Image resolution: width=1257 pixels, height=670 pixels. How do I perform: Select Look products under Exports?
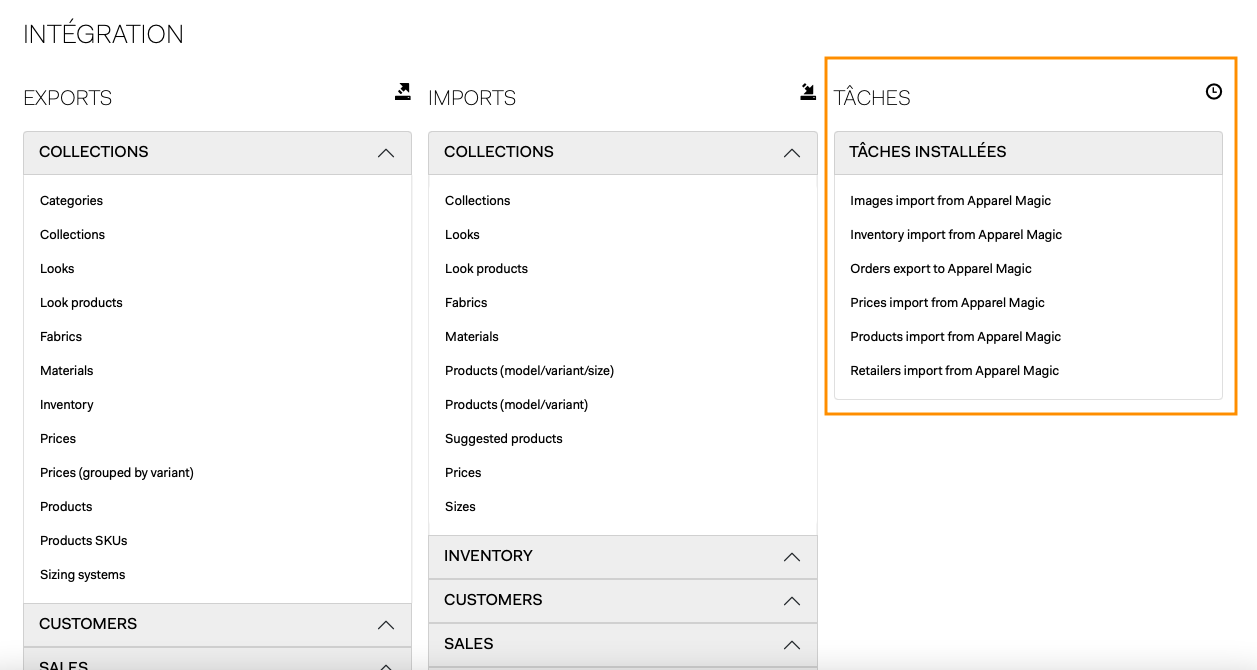tap(81, 303)
